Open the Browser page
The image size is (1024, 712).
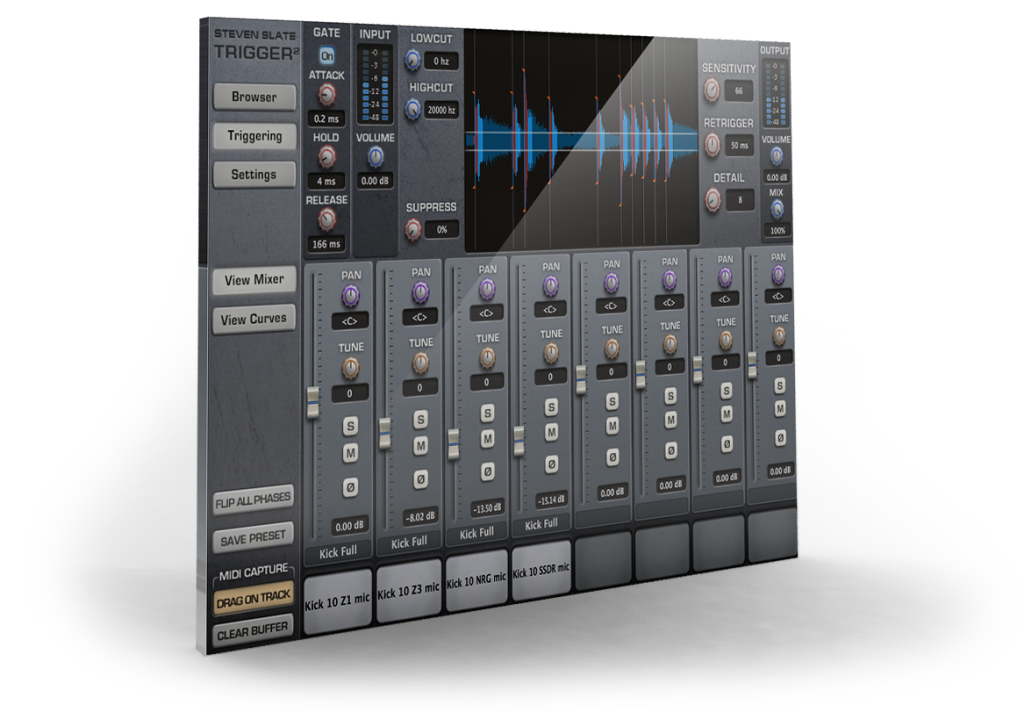(254, 98)
